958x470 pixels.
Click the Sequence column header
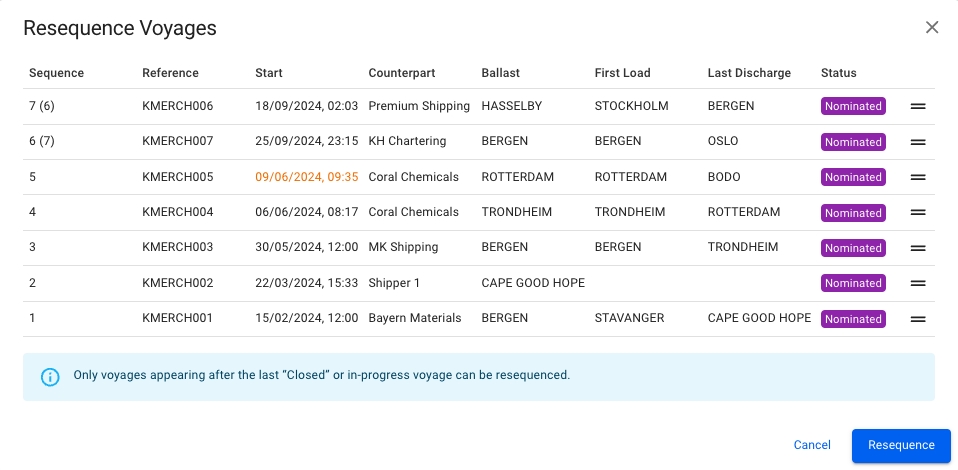[56, 73]
